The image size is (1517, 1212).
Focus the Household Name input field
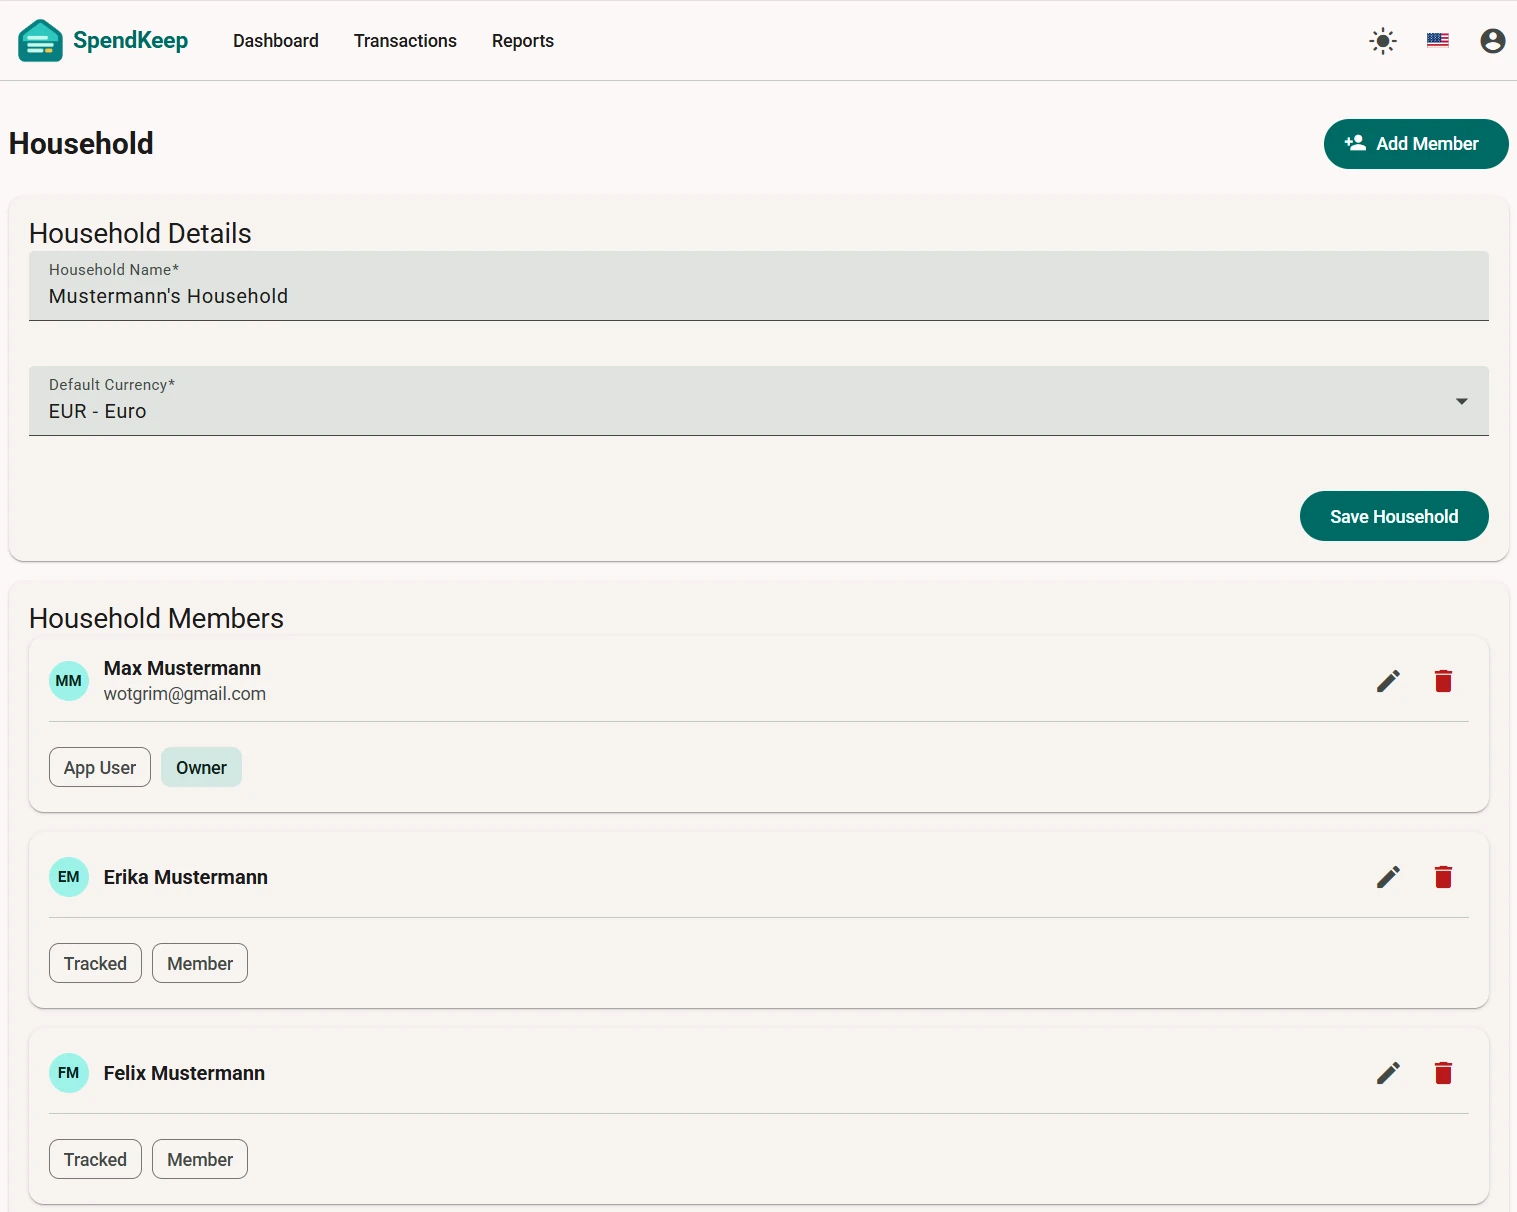759,286
